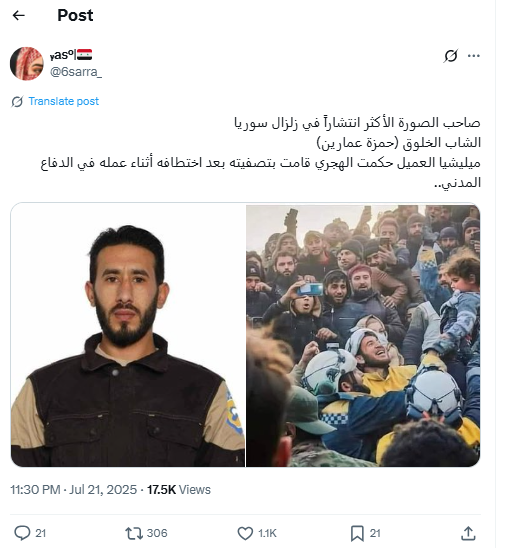
Task: Open the crowd rescue photo on right
Action: [x=363, y=336]
